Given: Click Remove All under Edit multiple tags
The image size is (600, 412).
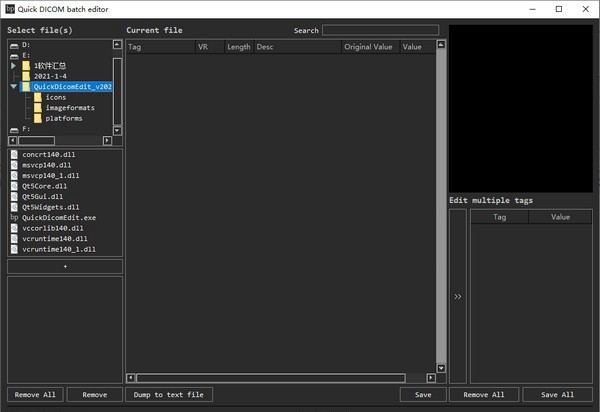Looking at the screenshot, I should (484, 394).
